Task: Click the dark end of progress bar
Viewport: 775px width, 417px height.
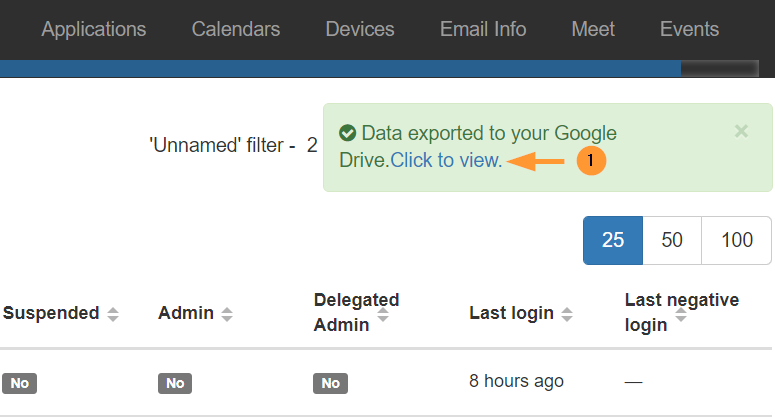Action: point(720,69)
